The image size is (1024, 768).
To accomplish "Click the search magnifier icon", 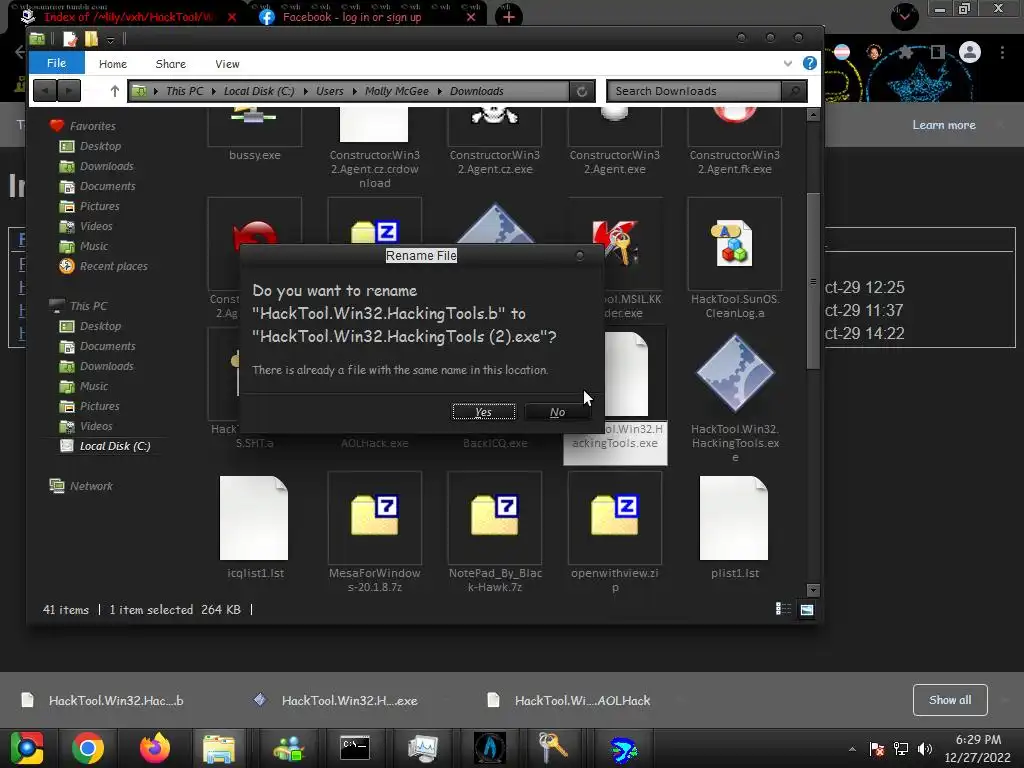I will [x=794, y=91].
